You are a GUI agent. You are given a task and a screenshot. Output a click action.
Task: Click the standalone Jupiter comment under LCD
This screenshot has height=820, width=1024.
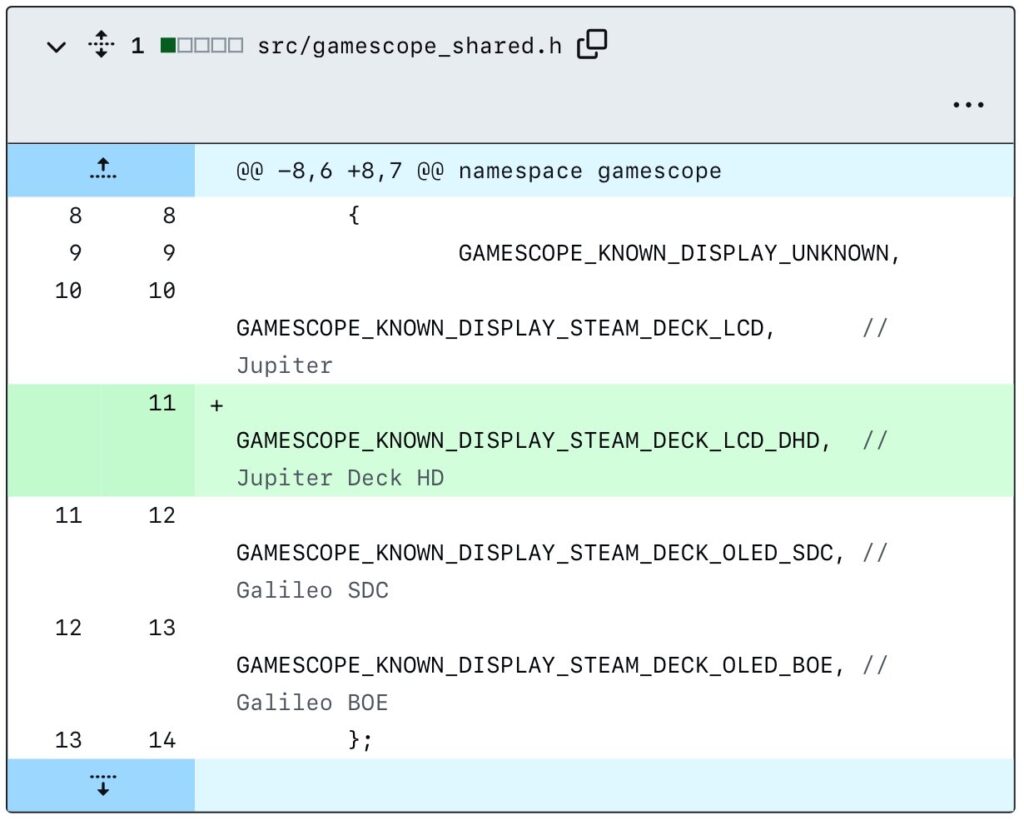click(285, 366)
